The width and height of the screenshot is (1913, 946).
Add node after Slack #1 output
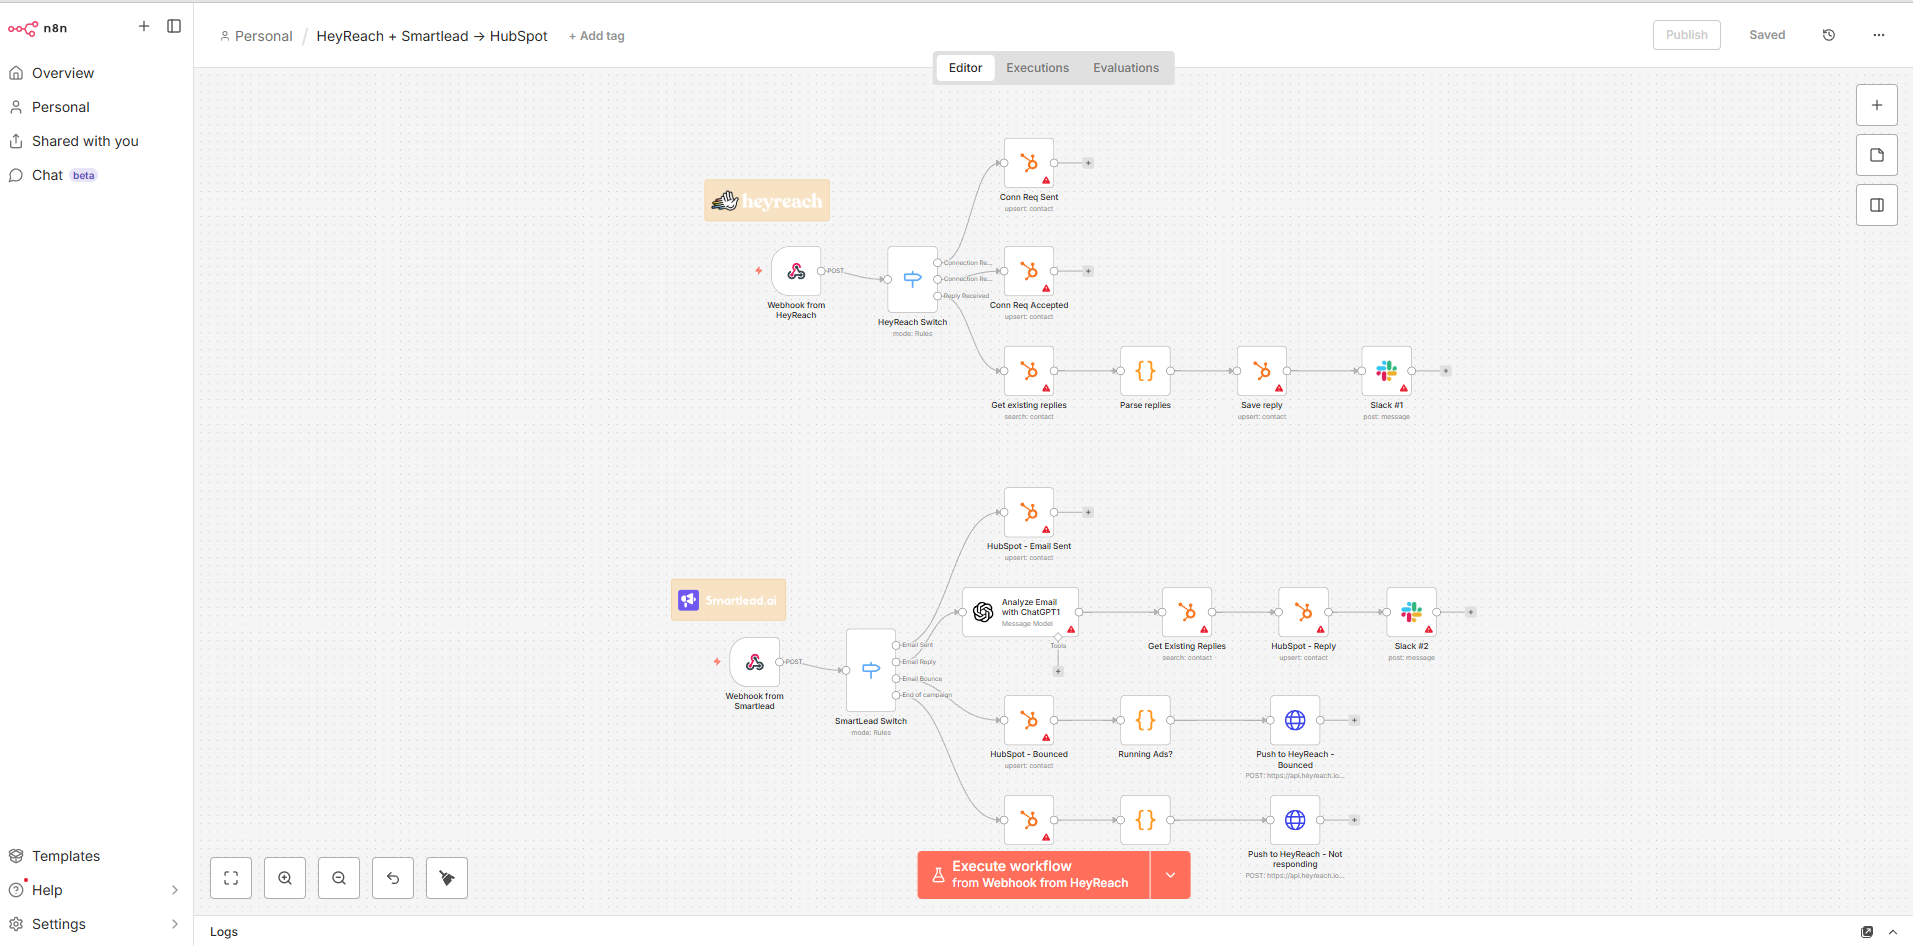pyautogui.click(x=1446, y=371)
